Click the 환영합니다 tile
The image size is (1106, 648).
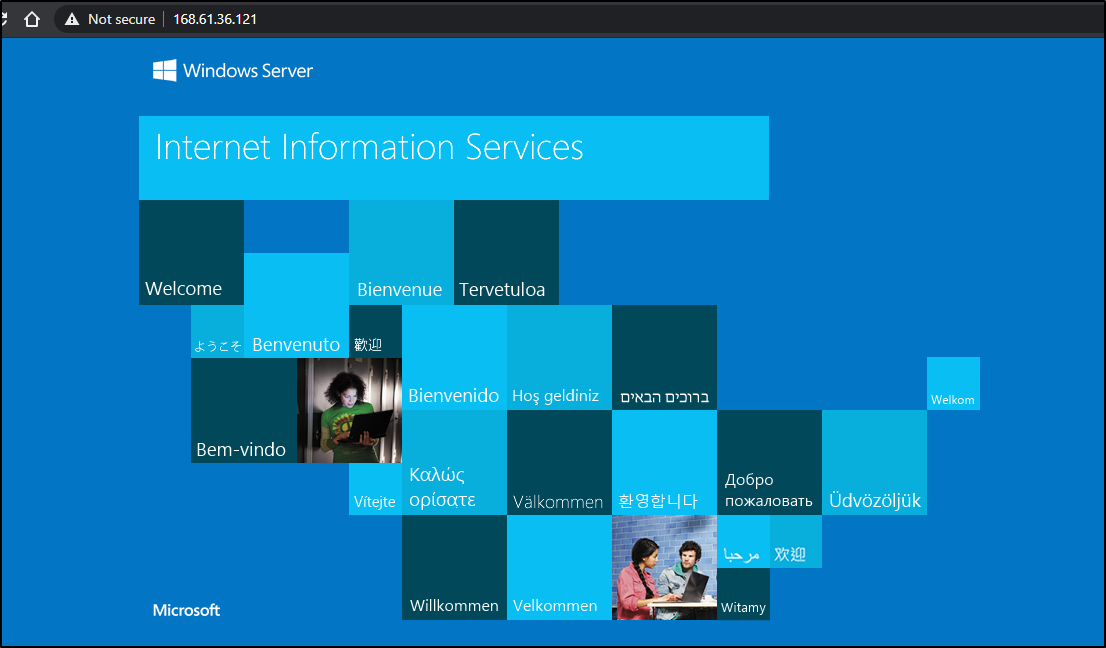(x=664, y=463)
